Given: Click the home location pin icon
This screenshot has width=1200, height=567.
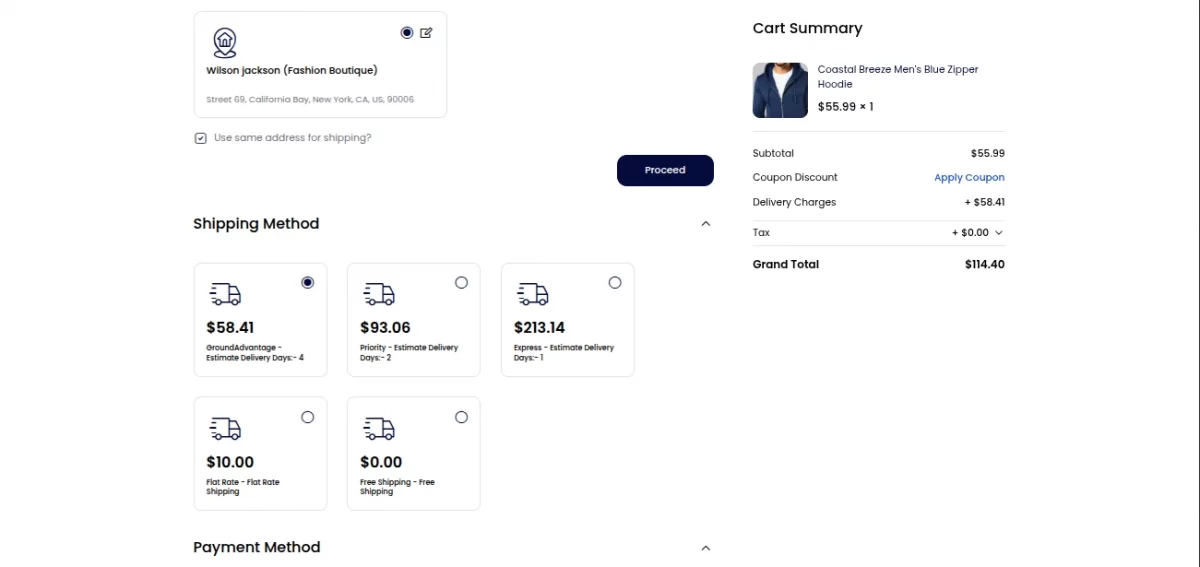Looking at the screenshot, I should [x=225, y=43].
